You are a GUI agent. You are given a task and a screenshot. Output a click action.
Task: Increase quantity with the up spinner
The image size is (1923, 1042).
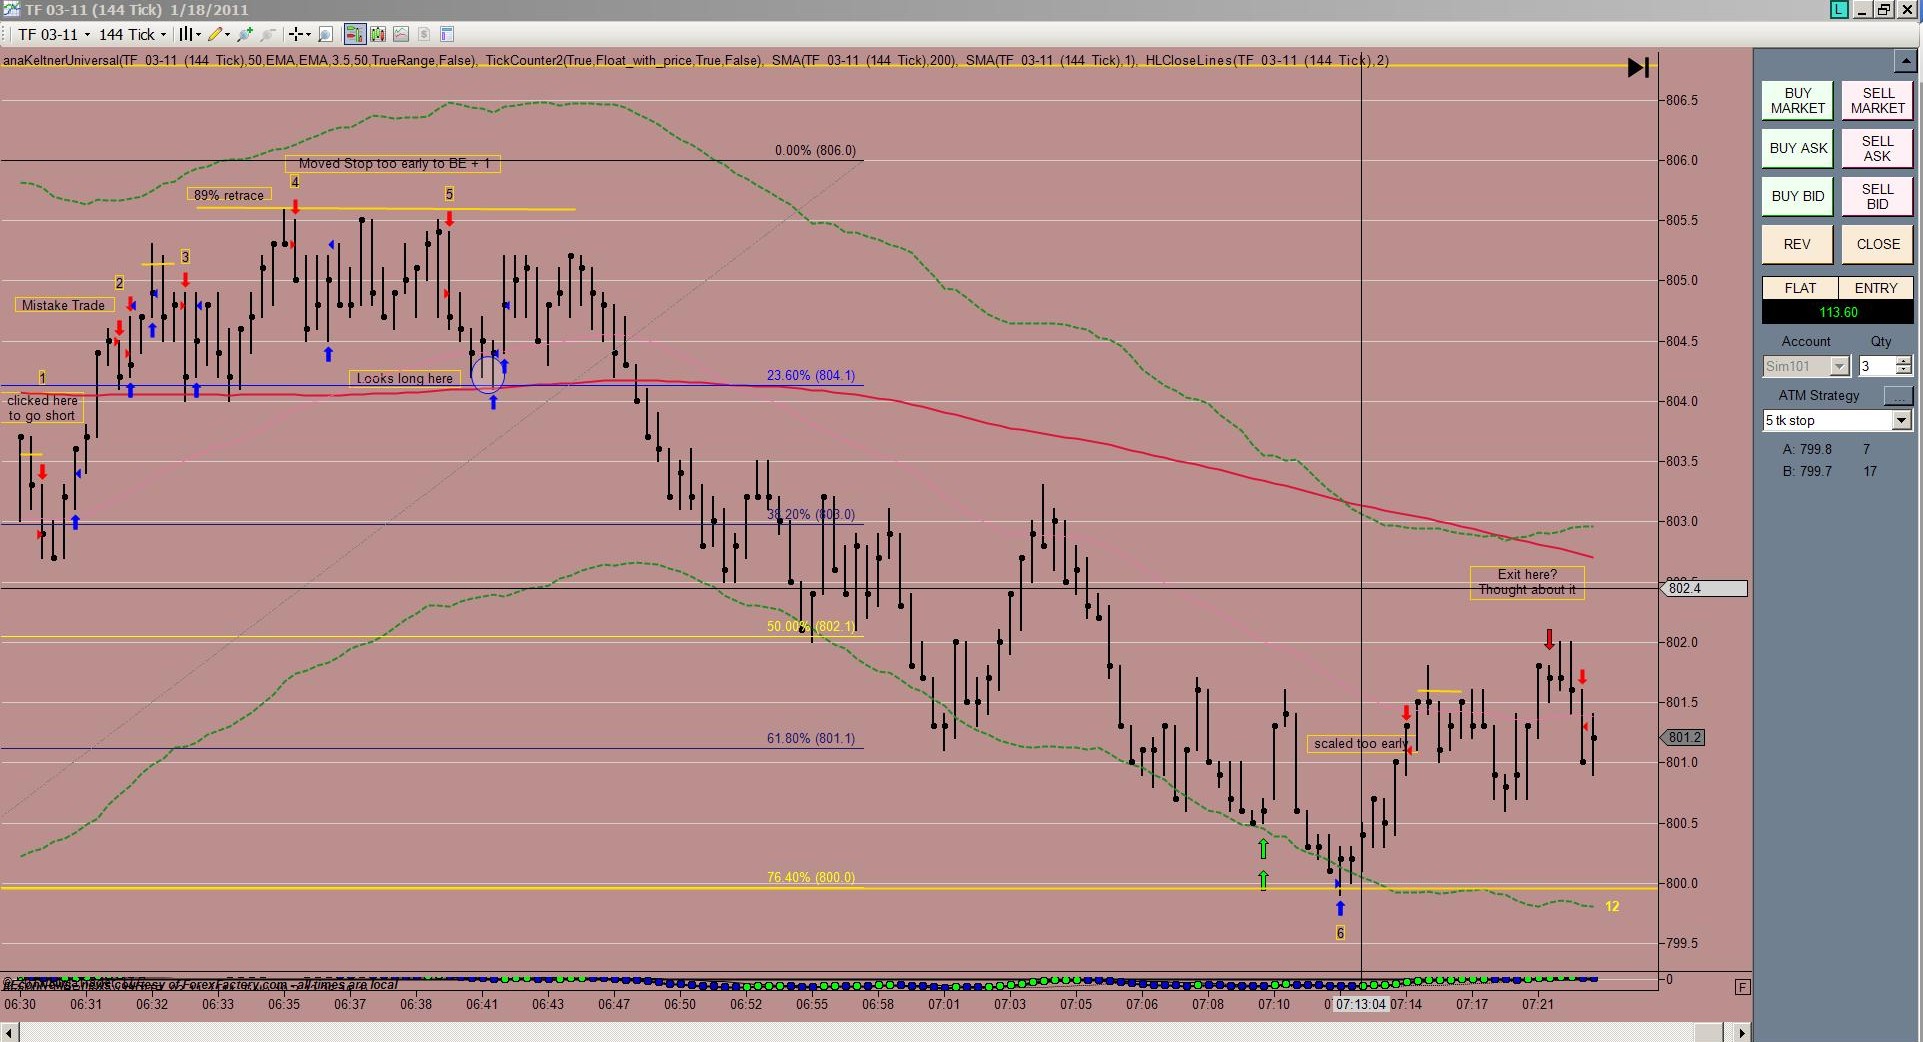tap(1904, 361)
